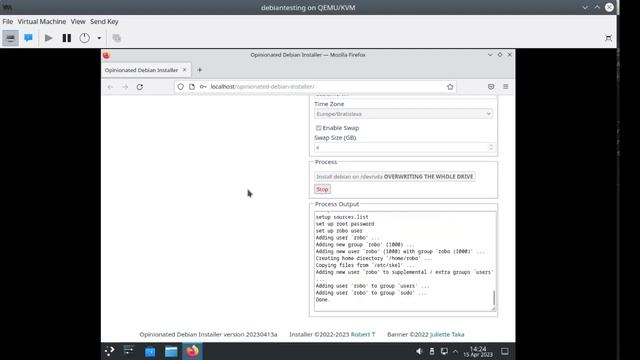Image resolution: width=640 pixels, height=360 pixels.
Task: Open the Send Key menu
Action: tap(104, 22)
